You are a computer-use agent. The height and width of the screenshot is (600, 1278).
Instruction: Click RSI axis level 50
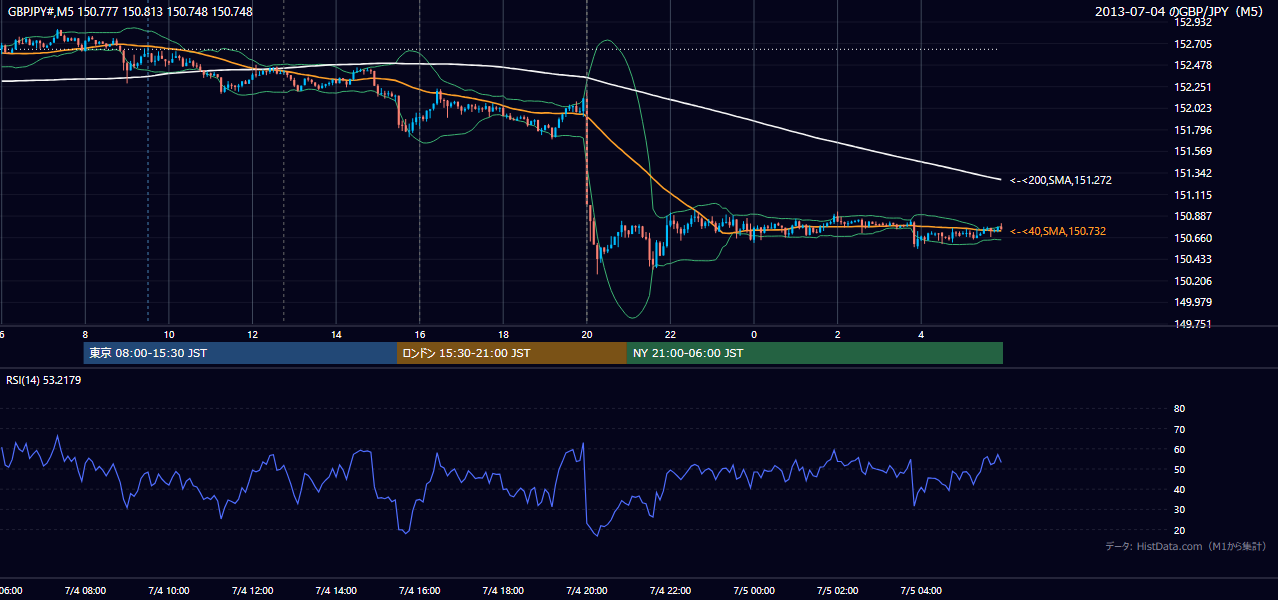1179,469
